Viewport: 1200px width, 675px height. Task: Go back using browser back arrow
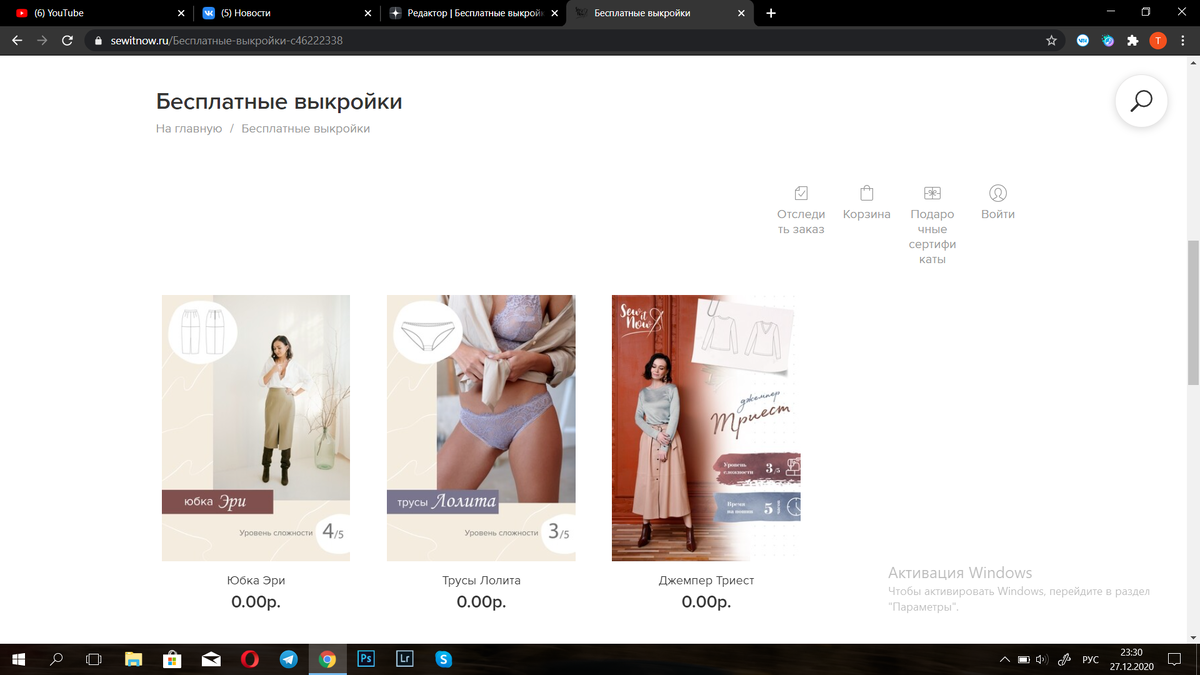17,41
